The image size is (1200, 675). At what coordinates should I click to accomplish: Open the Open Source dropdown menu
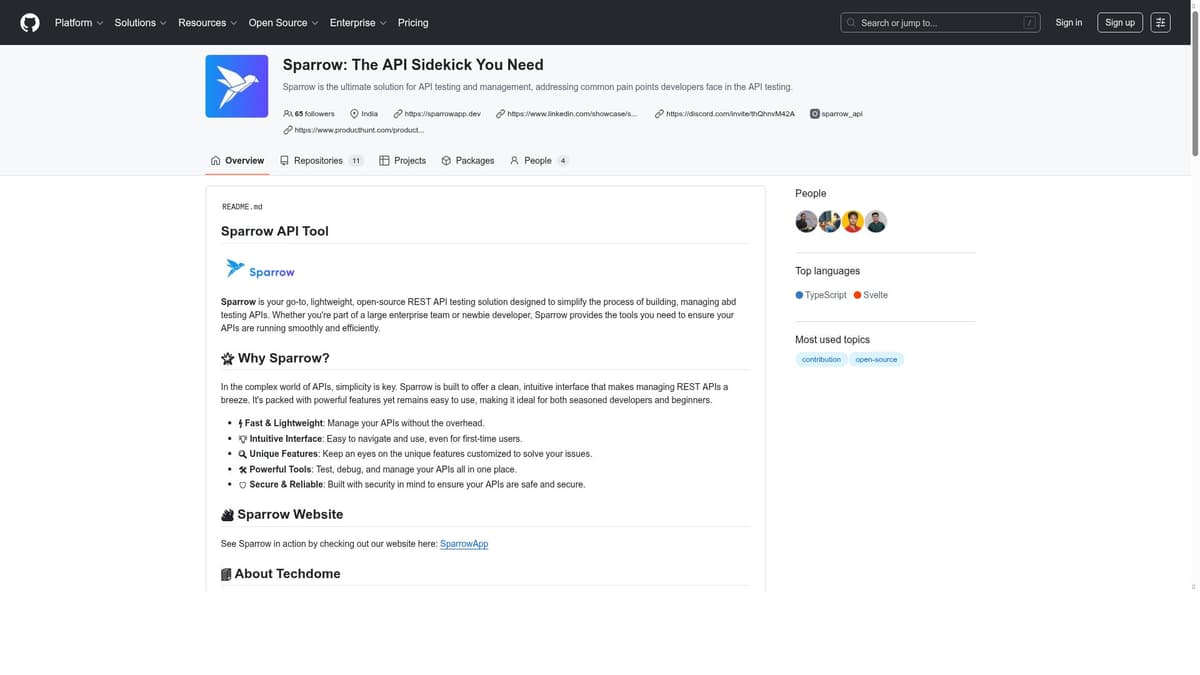coord(283,22)
